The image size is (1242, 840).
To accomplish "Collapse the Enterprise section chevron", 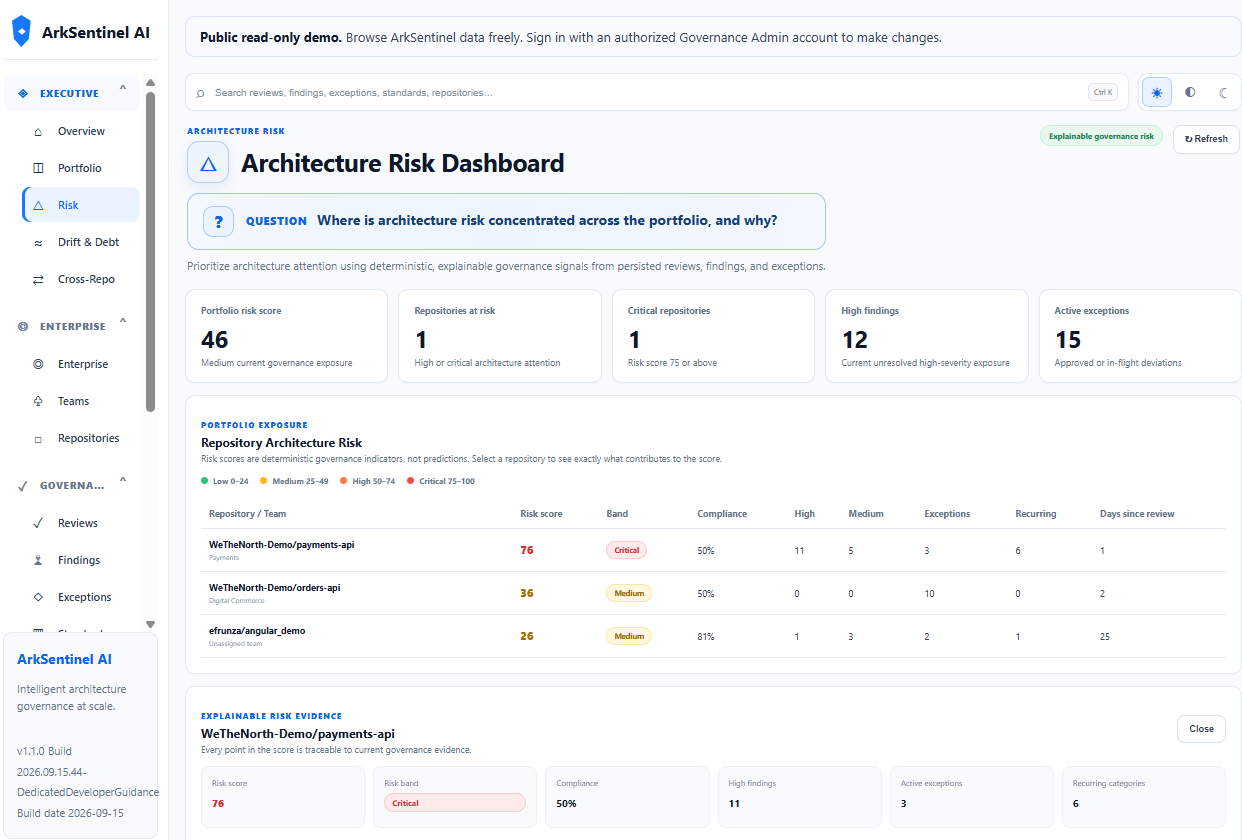I will coord(123,321).
